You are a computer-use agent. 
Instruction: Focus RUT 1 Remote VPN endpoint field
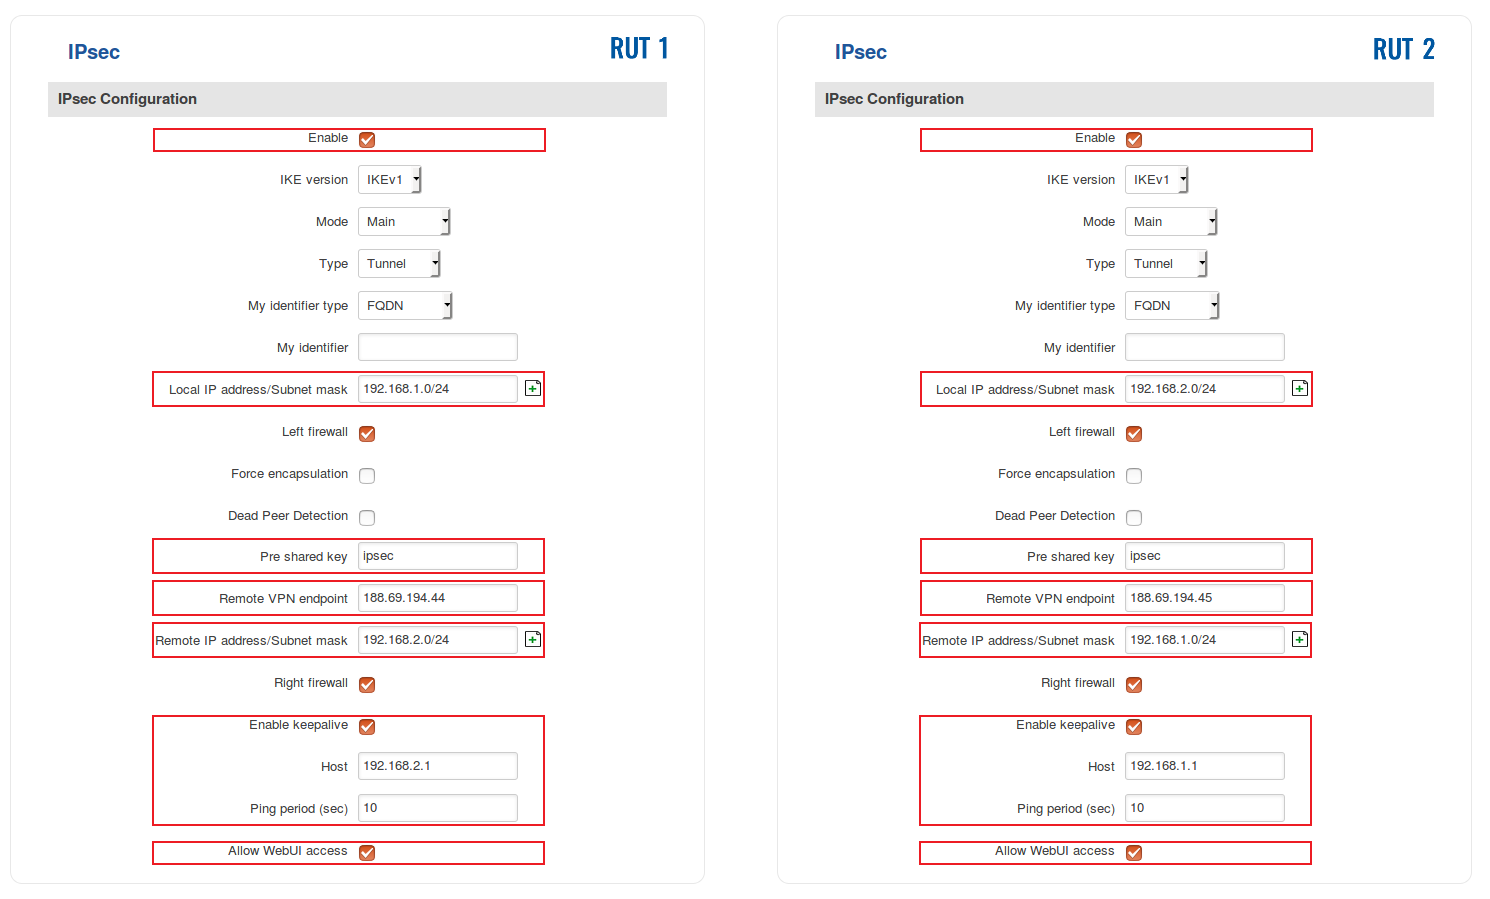438,598
